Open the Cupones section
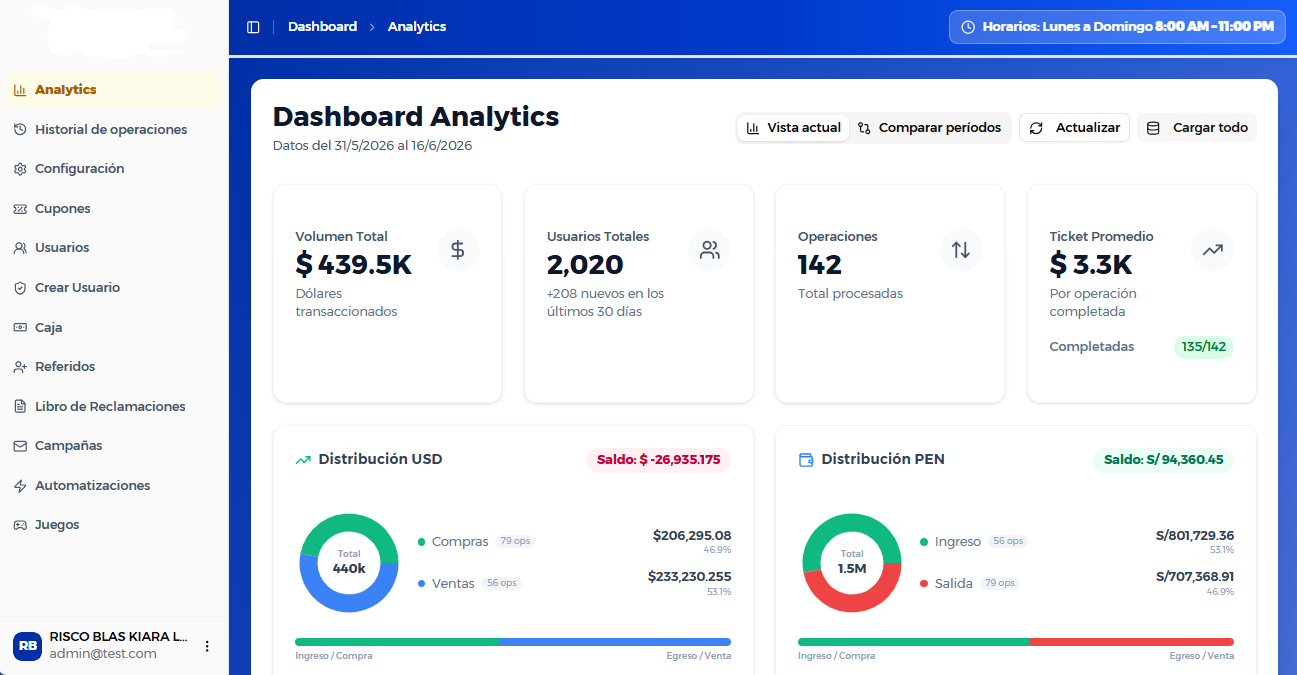This screenshot has height=675, width=1297. pyautogui.click(x=112, y=209)
